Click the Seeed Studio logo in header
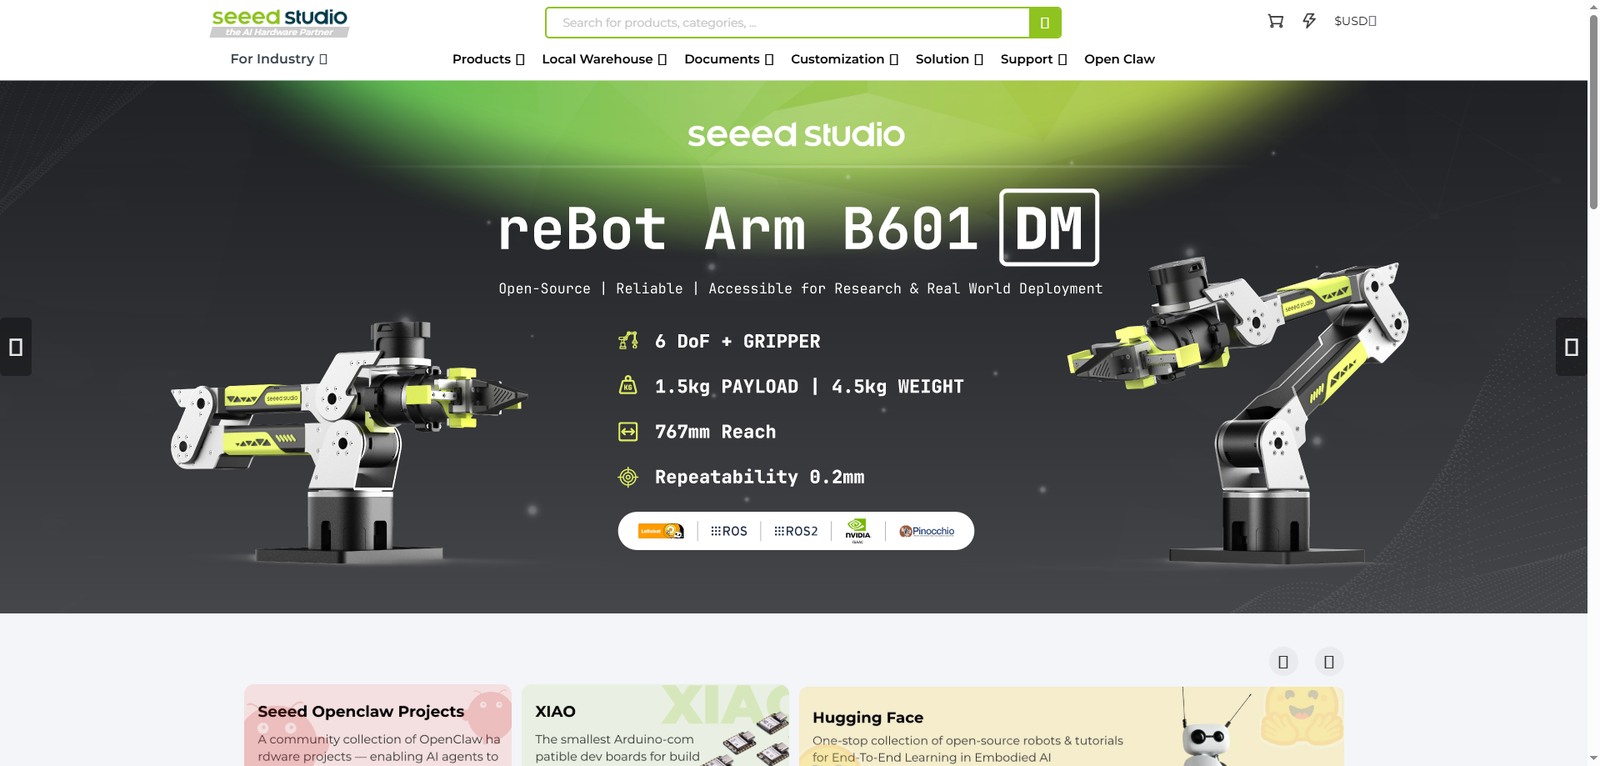Screen dimensions: 1600x766 pyautogui.click(x=280, y=23)
